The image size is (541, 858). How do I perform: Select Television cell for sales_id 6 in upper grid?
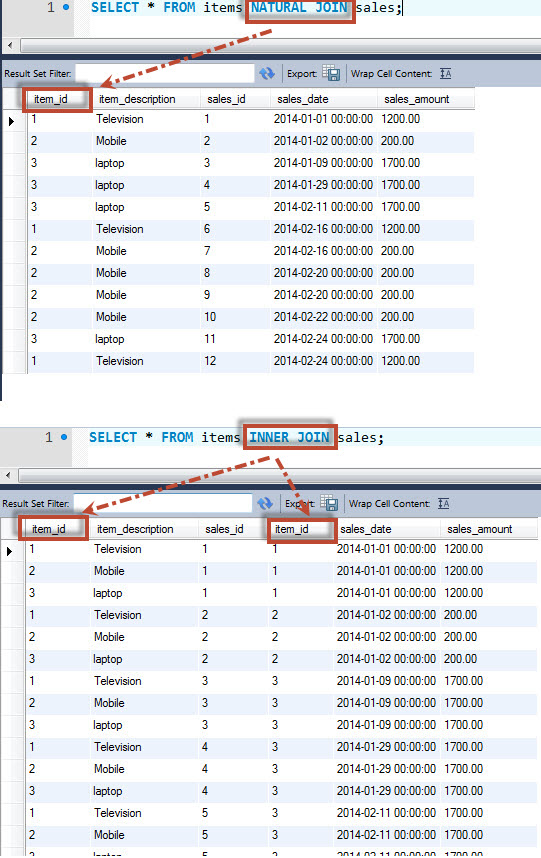click(x=120, y=229)
